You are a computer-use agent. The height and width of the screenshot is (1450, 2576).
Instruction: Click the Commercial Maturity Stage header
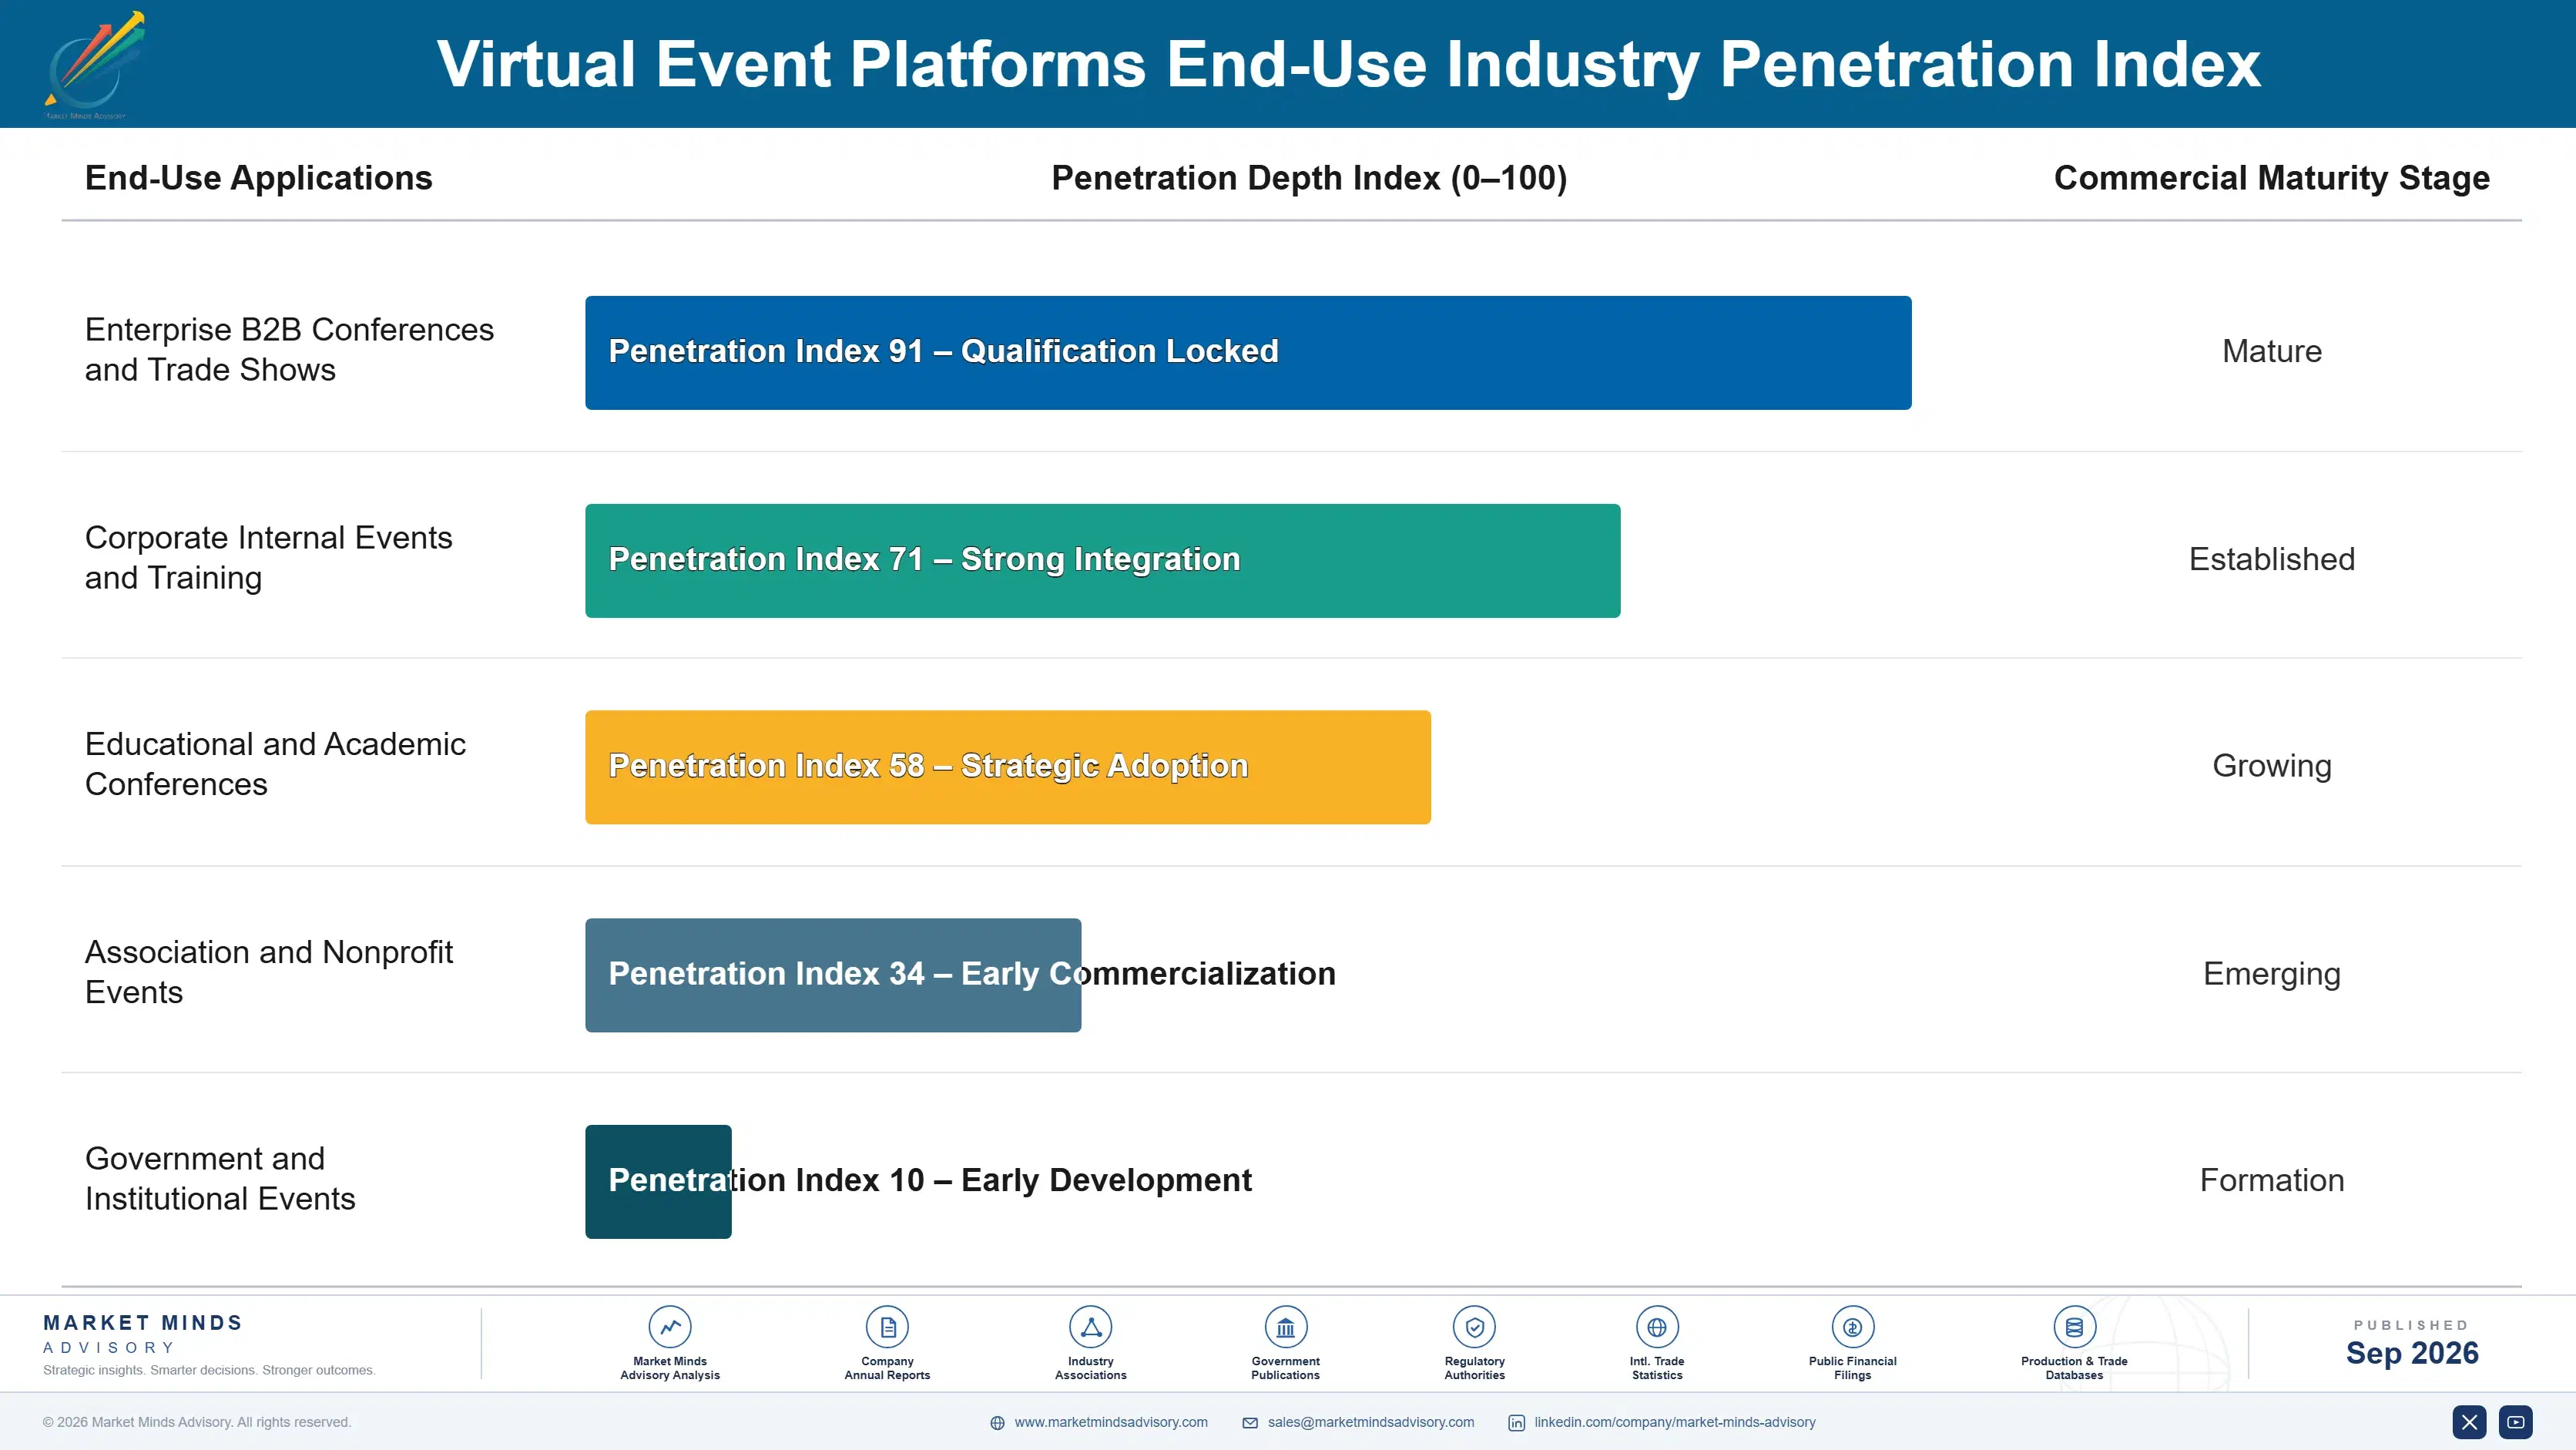2271,178
